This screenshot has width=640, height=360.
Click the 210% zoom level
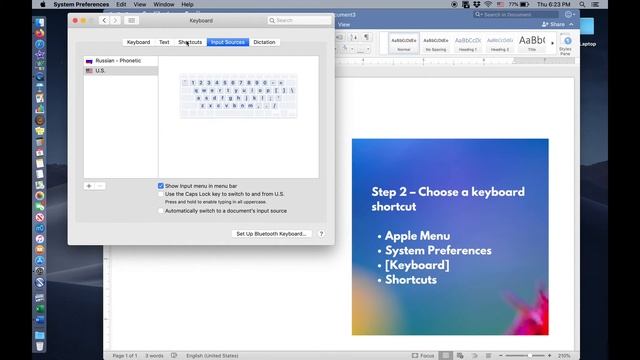[x=564, y=356]
